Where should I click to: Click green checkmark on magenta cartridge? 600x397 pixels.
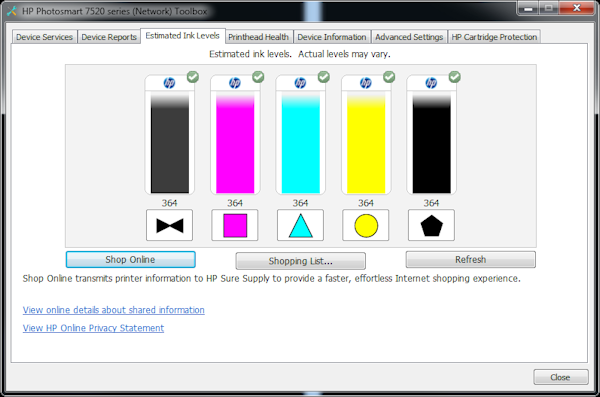tap(258, 77)
